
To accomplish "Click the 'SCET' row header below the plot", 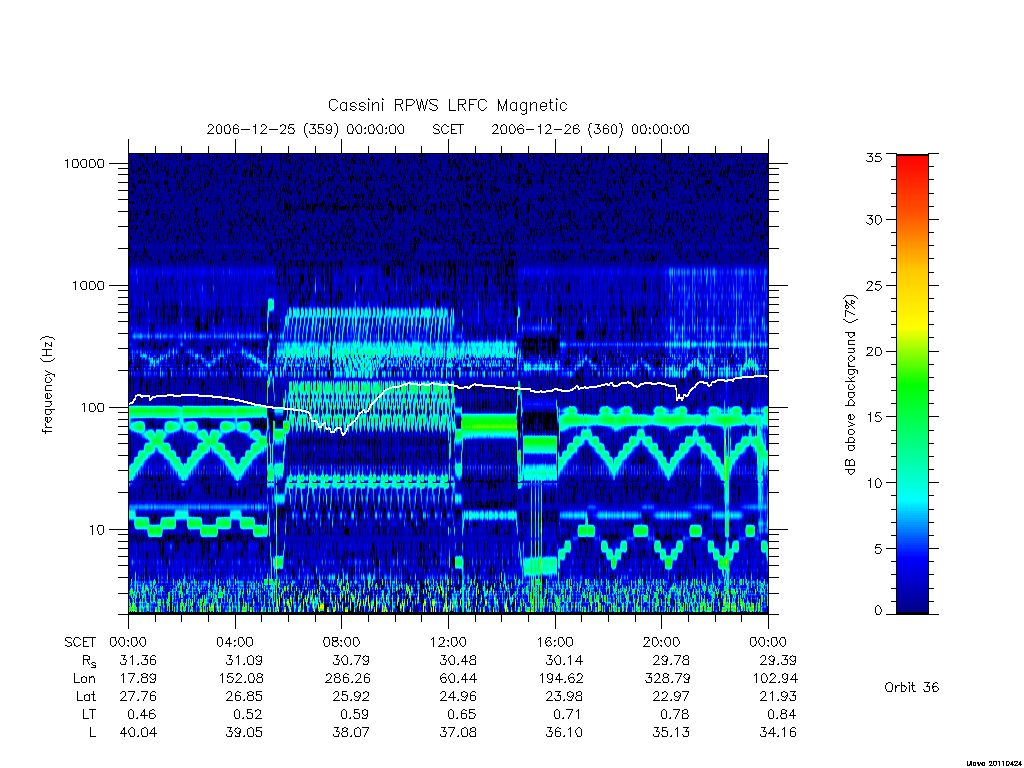I will coord(80,642).
